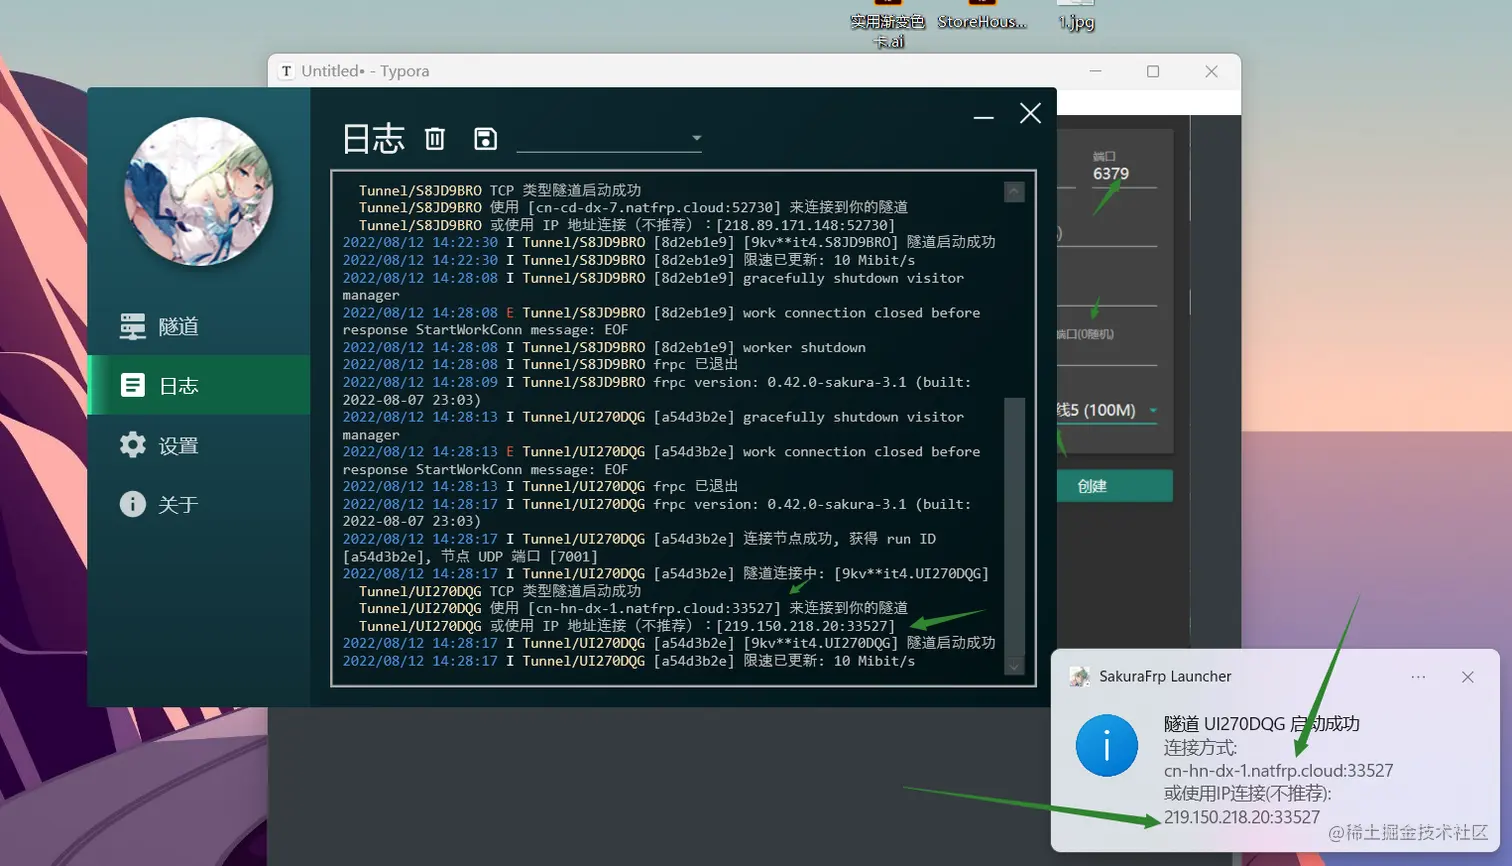Select the StoreHous... desktop icon
The height and width of the screenshot is (866, 1512).
982,16
